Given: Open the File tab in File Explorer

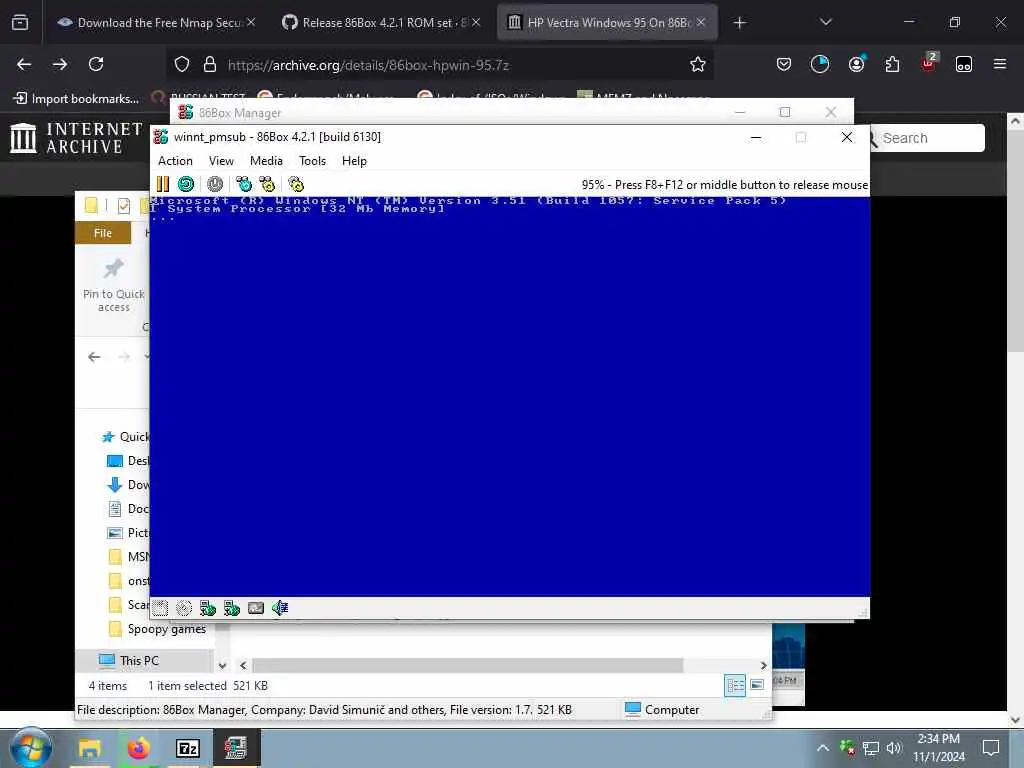Looking at the screenshot, I should (103, 233).
